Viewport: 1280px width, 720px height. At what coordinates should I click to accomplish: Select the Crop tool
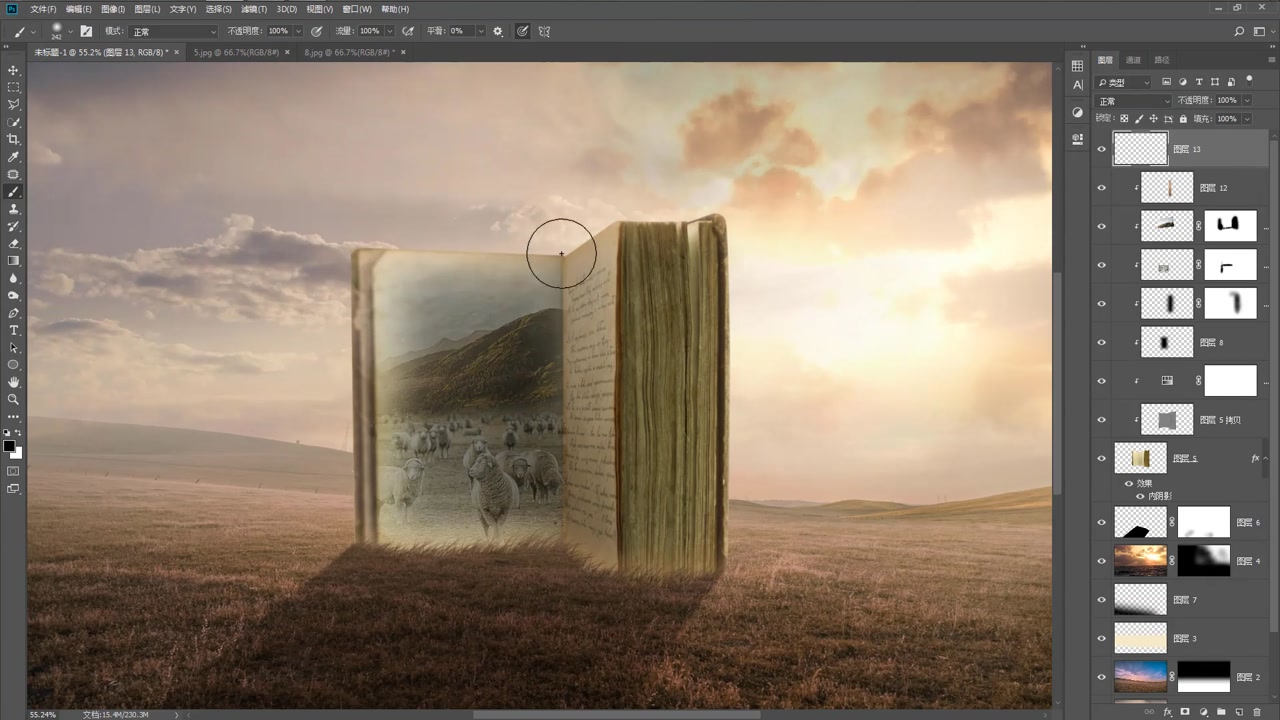pos(13,139)
